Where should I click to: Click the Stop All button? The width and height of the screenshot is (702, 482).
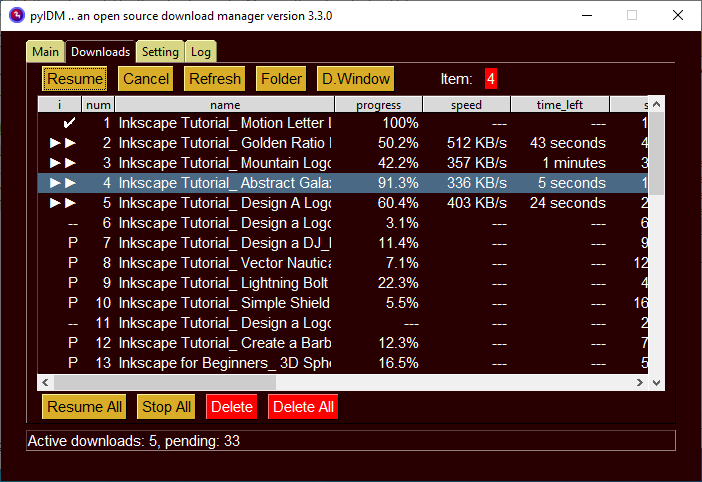(x=166, y=407)
